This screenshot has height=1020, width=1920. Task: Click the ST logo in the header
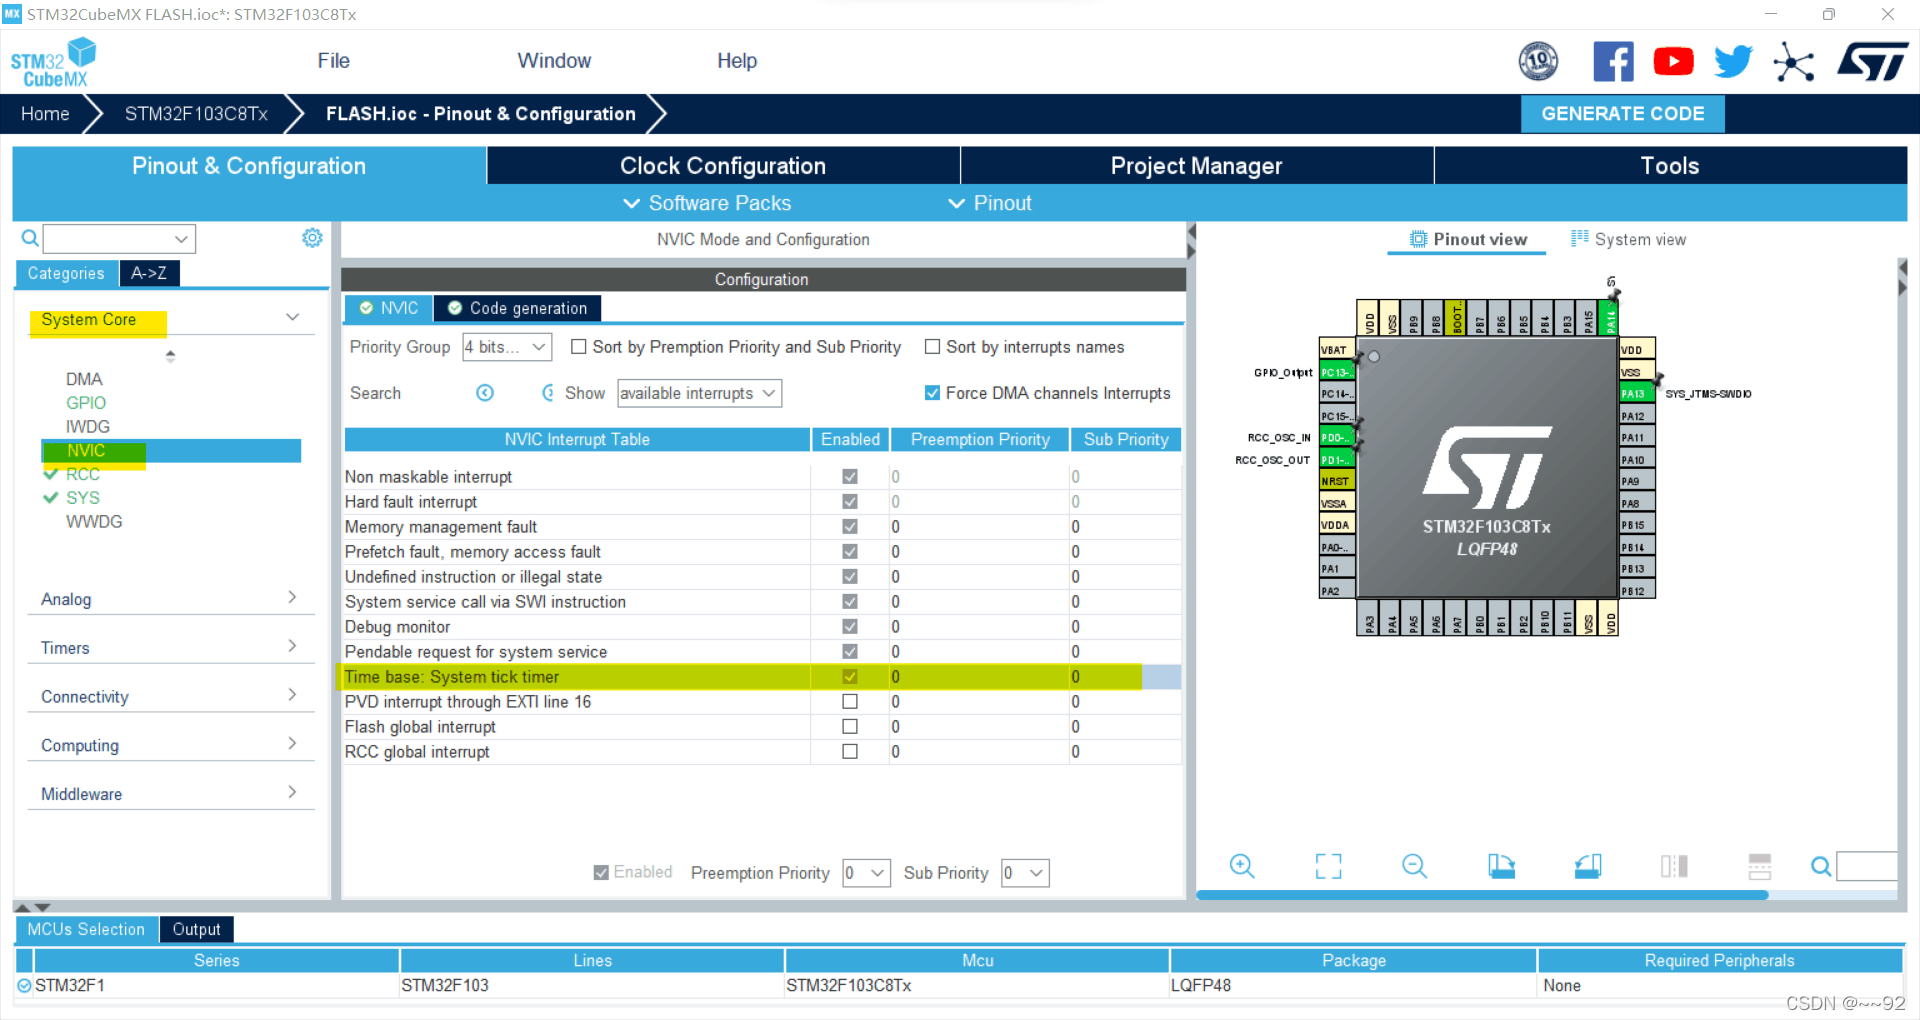[1872, 62]
